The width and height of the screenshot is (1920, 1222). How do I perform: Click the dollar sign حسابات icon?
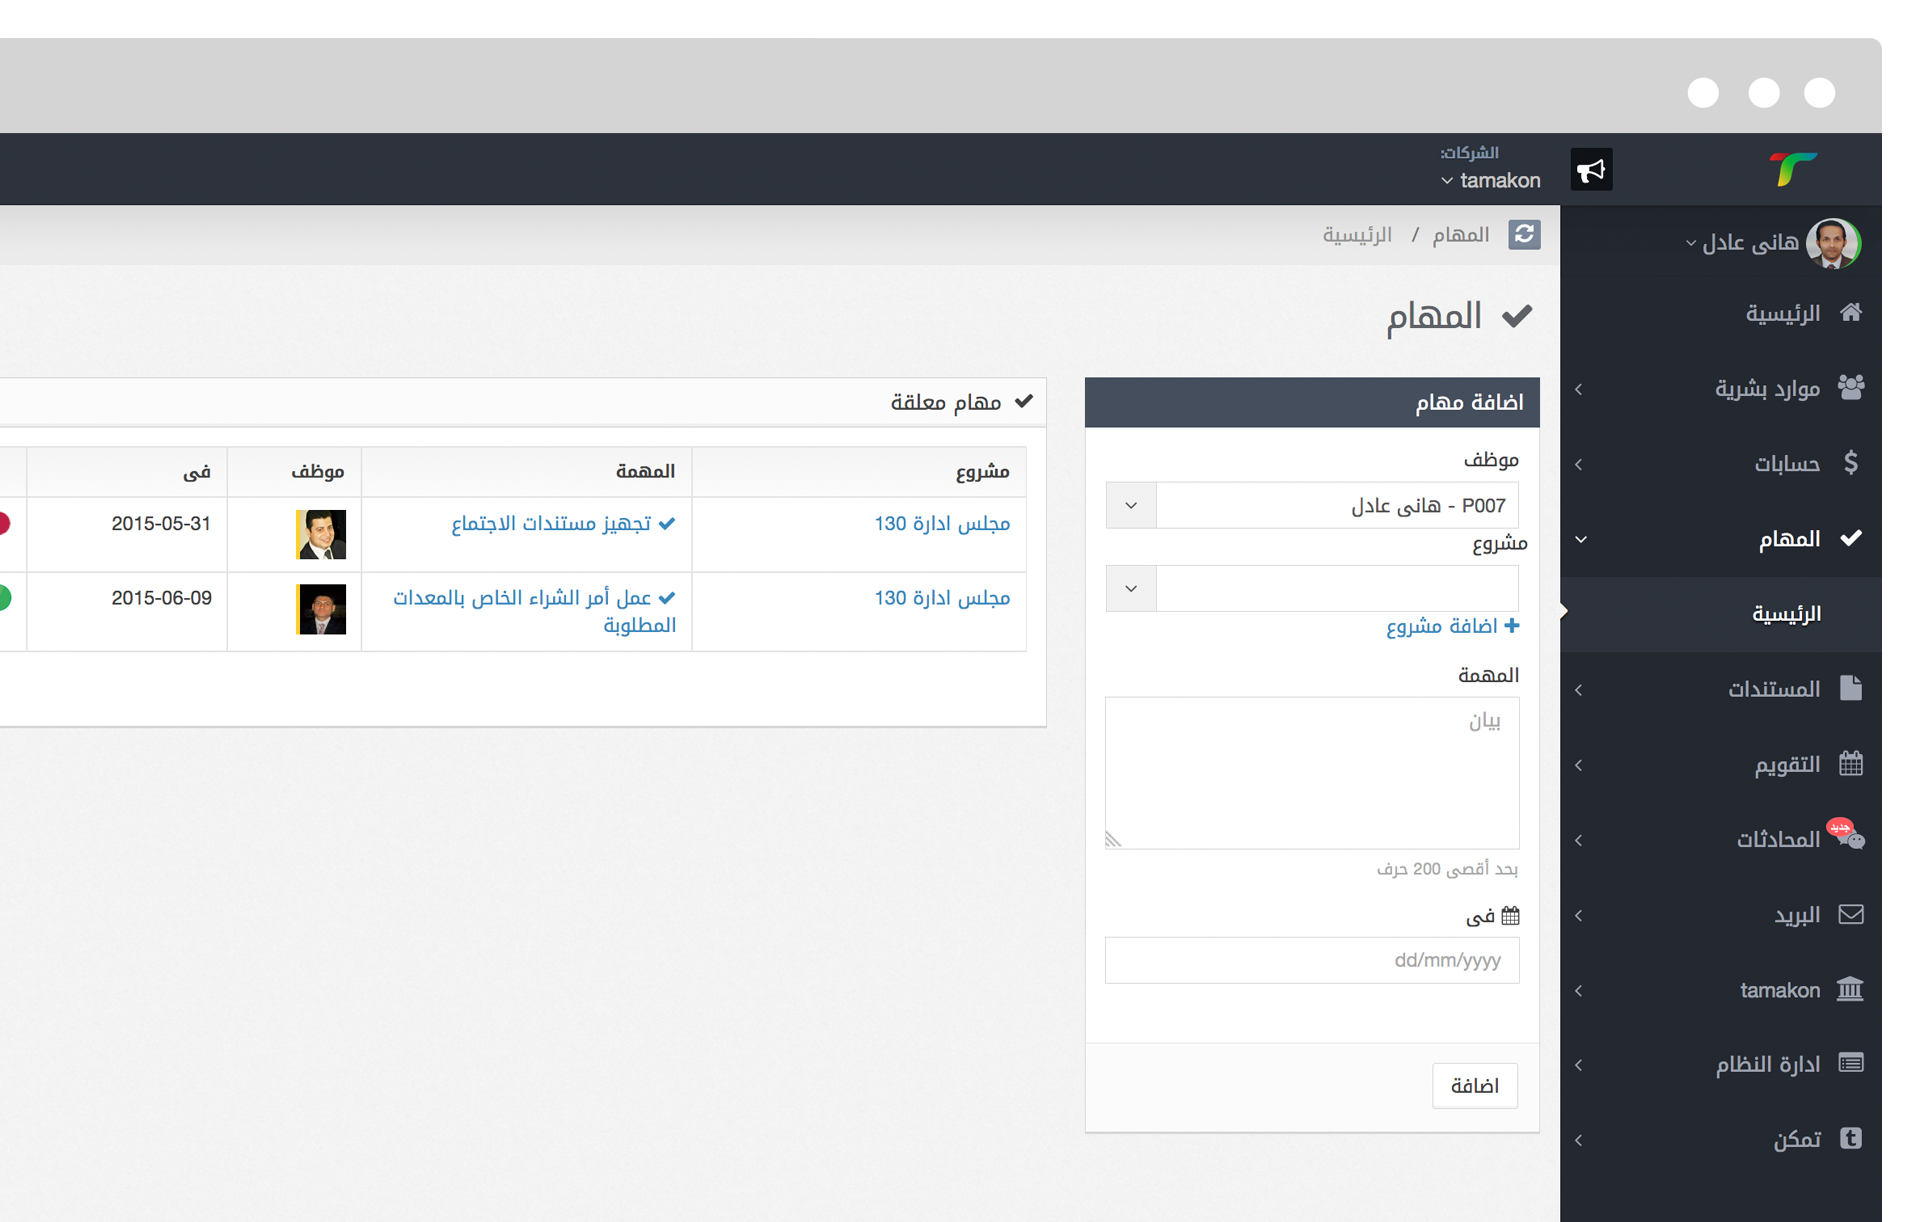point(1850,463)
